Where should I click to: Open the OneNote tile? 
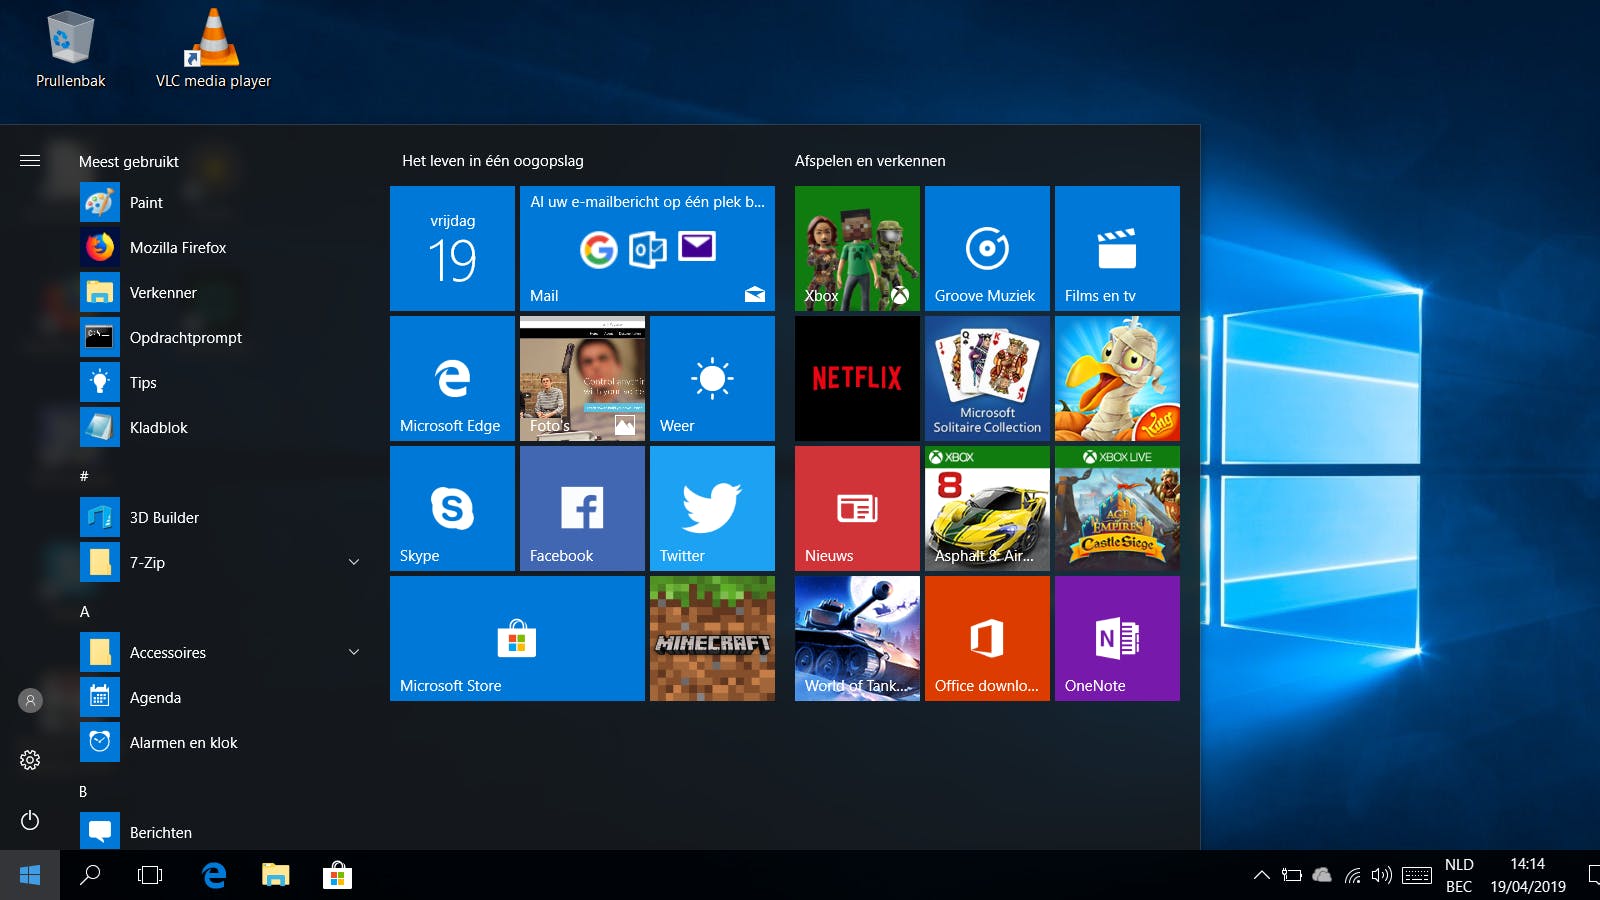(x=1117, y=638)
